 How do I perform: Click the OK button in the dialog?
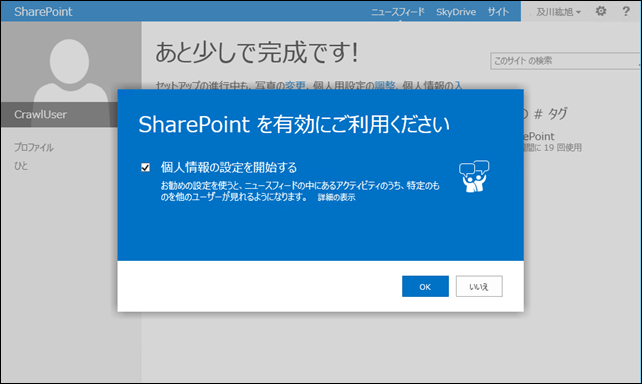(x=425, y=286)
